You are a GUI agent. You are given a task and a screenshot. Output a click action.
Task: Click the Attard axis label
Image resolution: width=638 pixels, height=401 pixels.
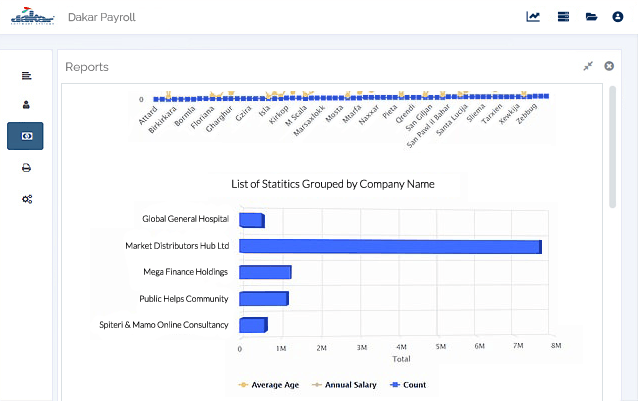pos(148,116)
